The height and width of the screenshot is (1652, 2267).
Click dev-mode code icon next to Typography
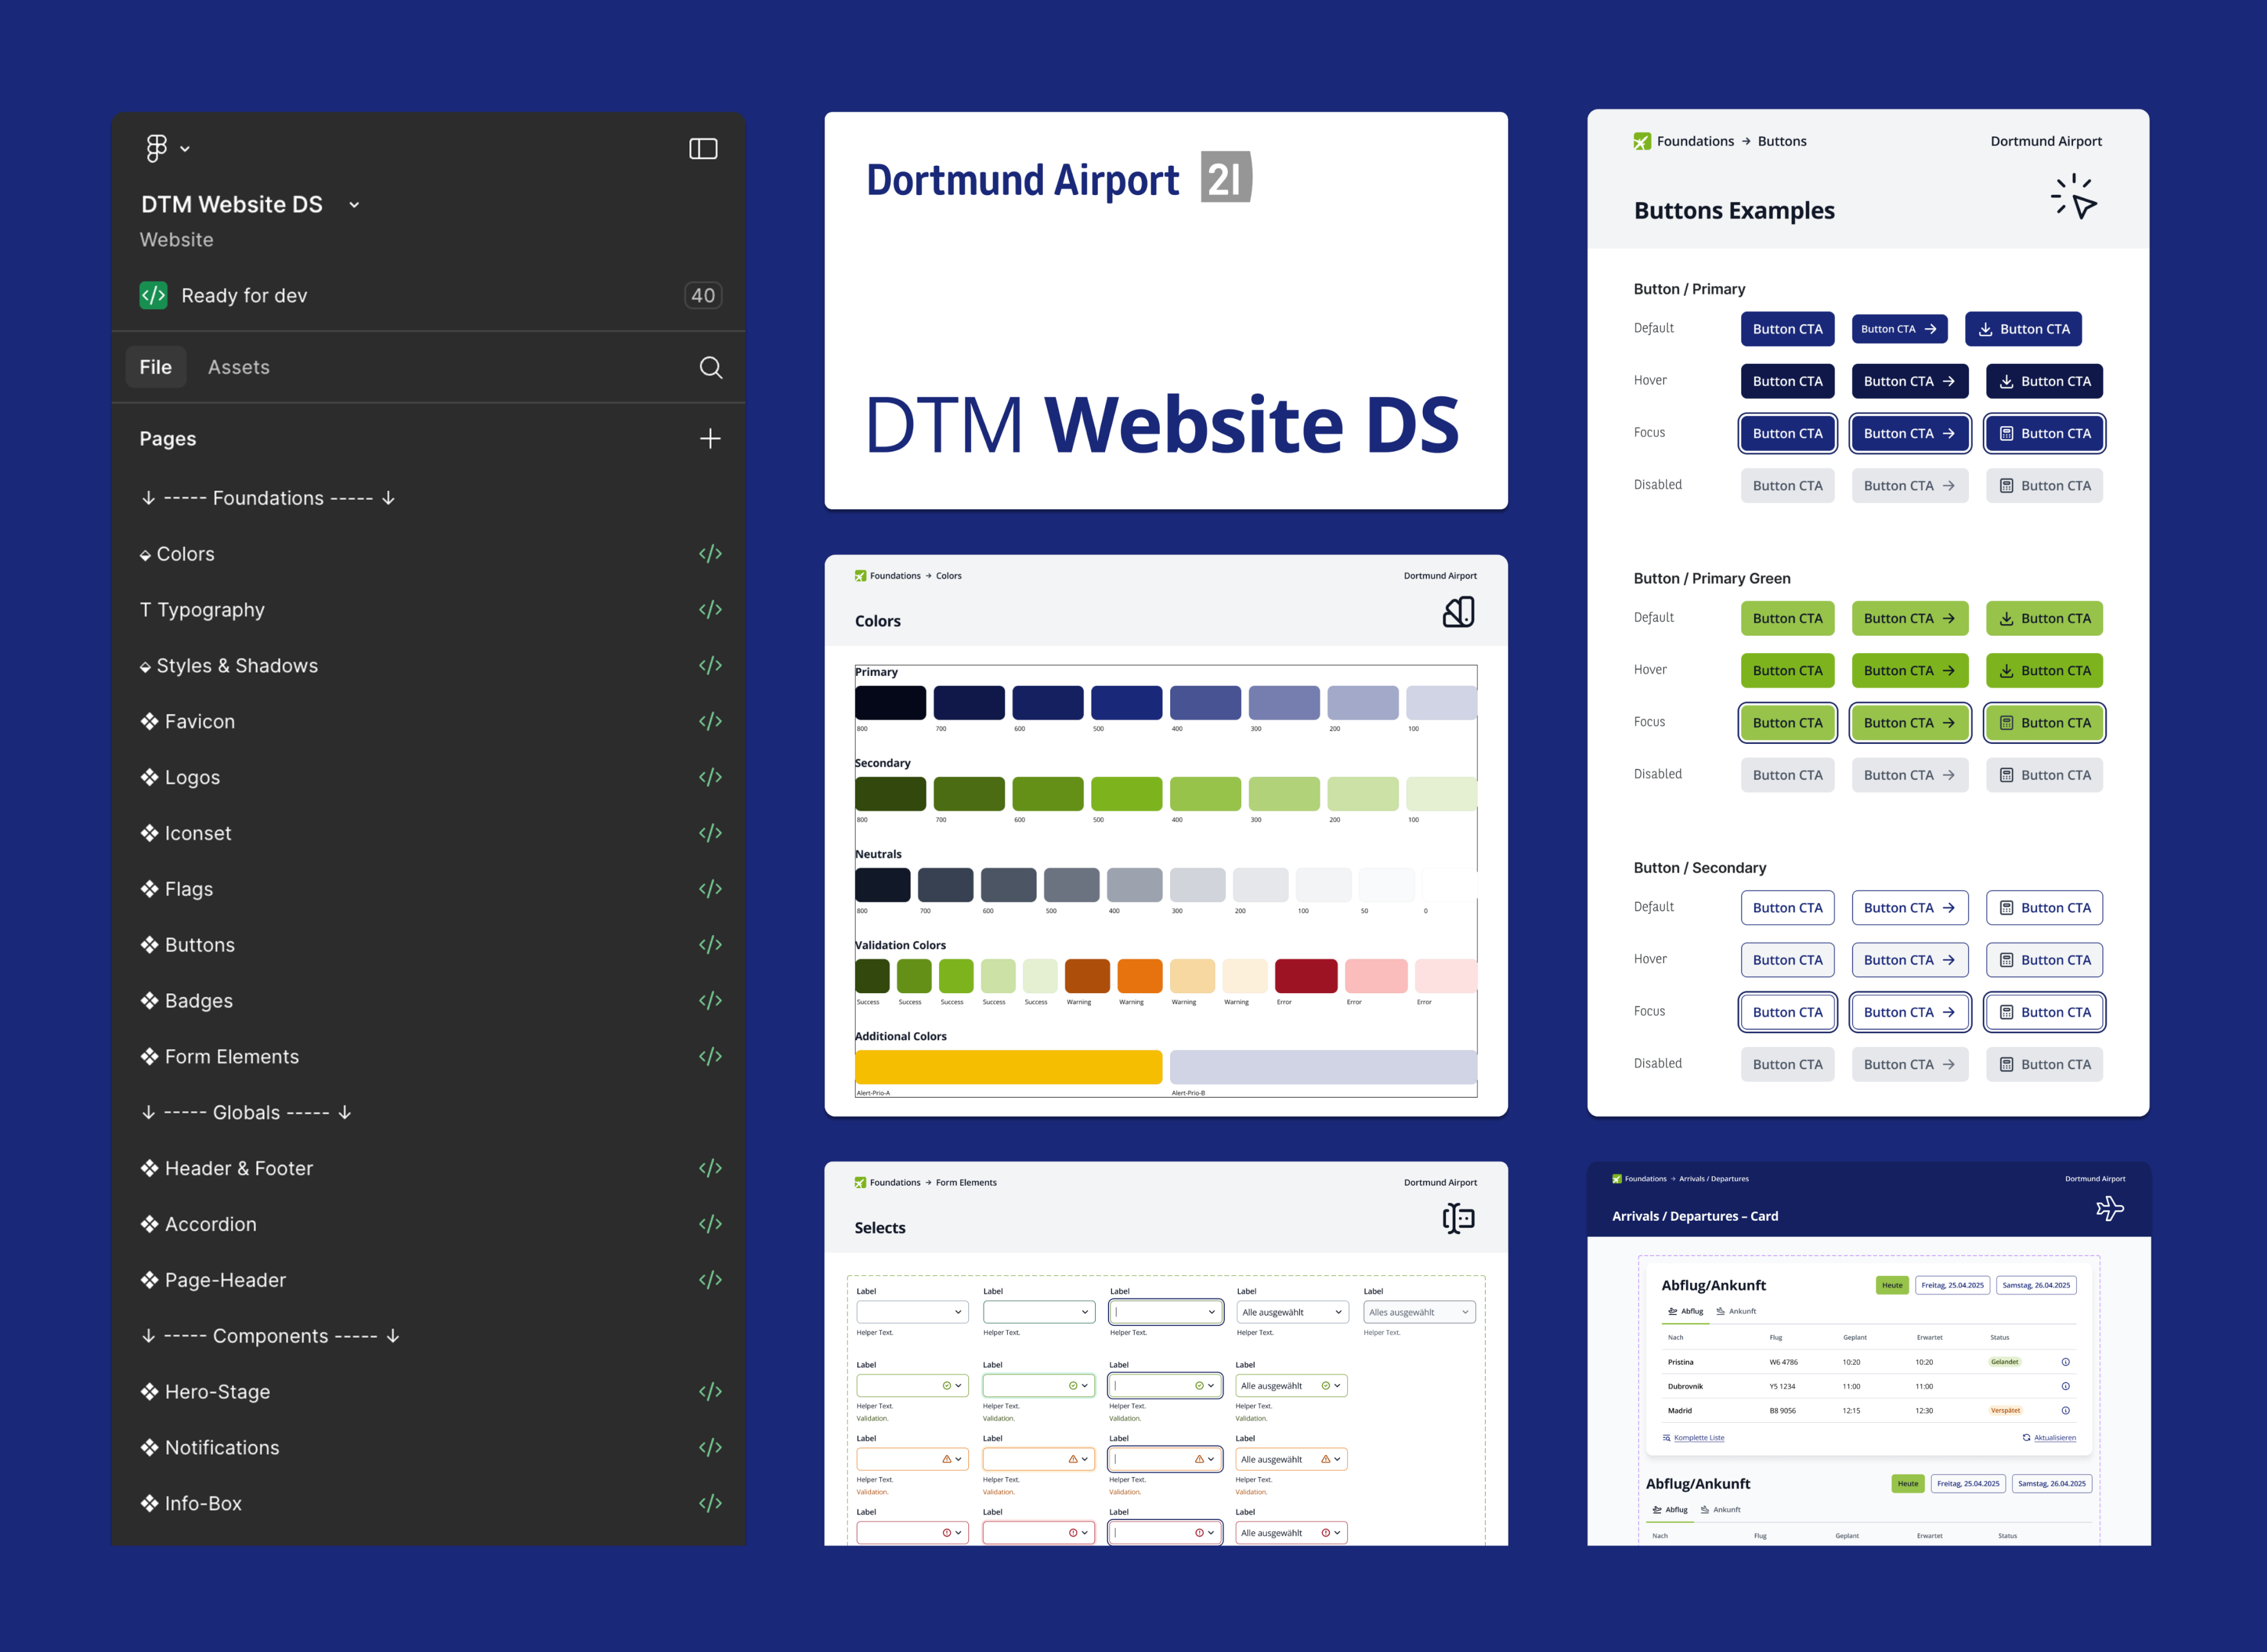[710, 609]
